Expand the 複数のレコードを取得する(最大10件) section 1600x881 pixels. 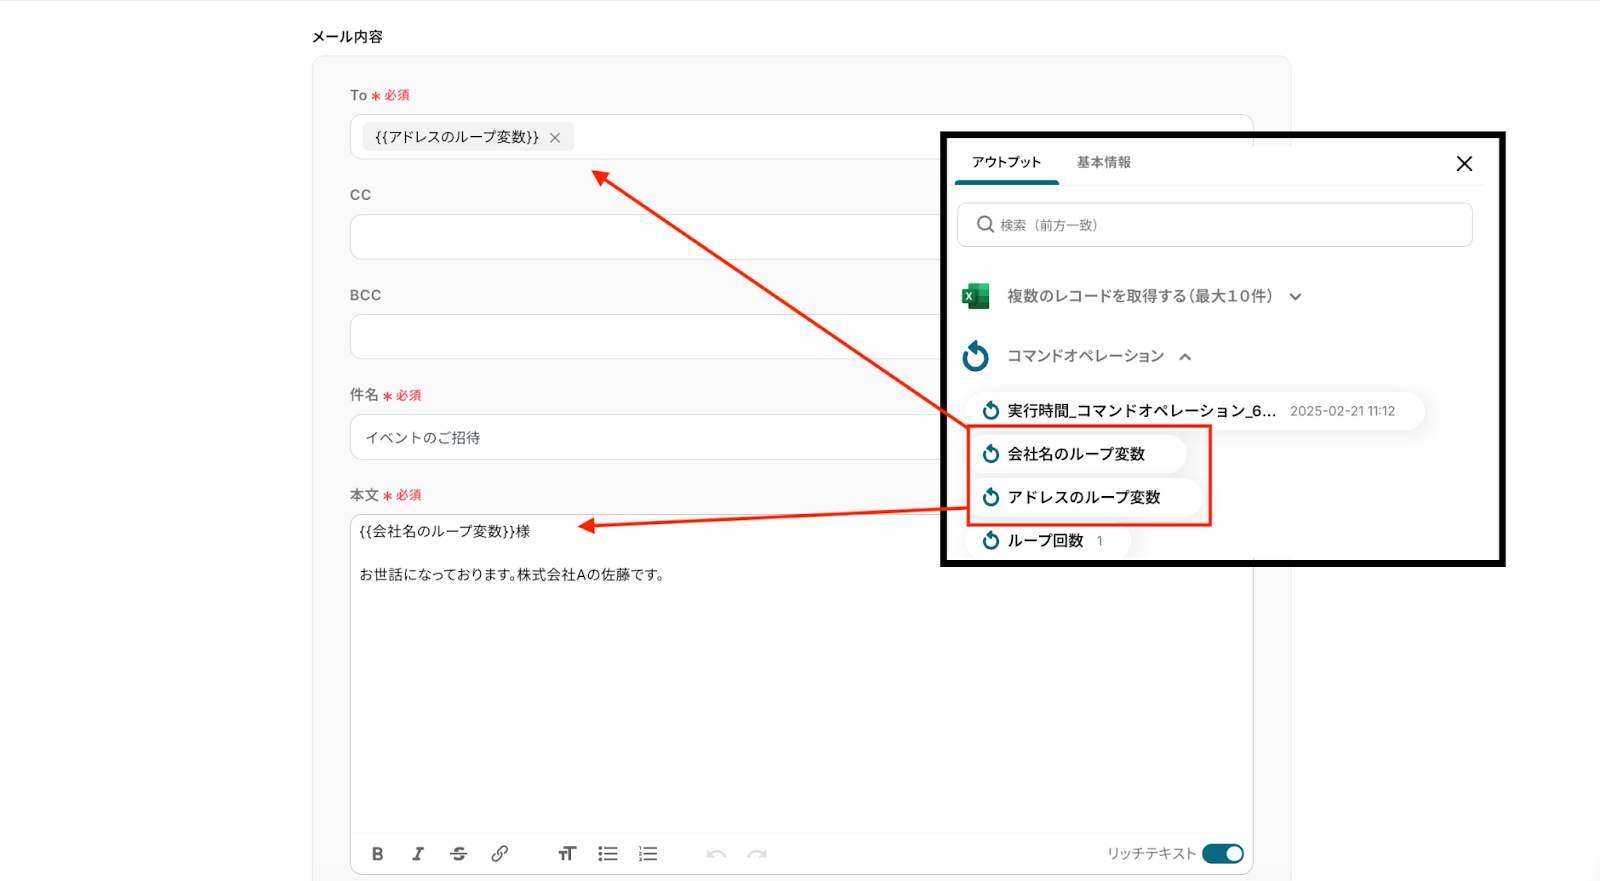pyautogui.click(x=1295, y=297)
